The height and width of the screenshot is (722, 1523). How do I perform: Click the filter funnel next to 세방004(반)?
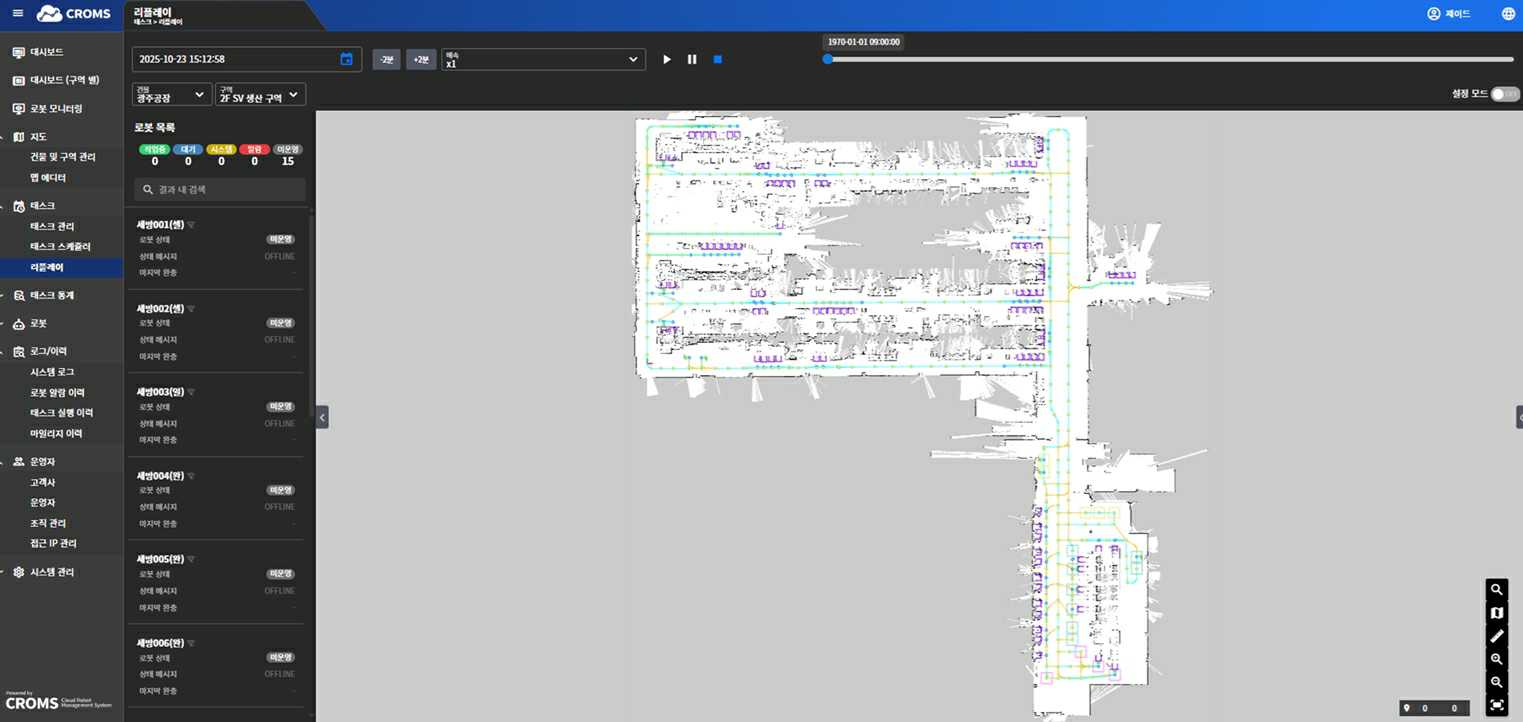pyautogui.click(x=191, y=476)
